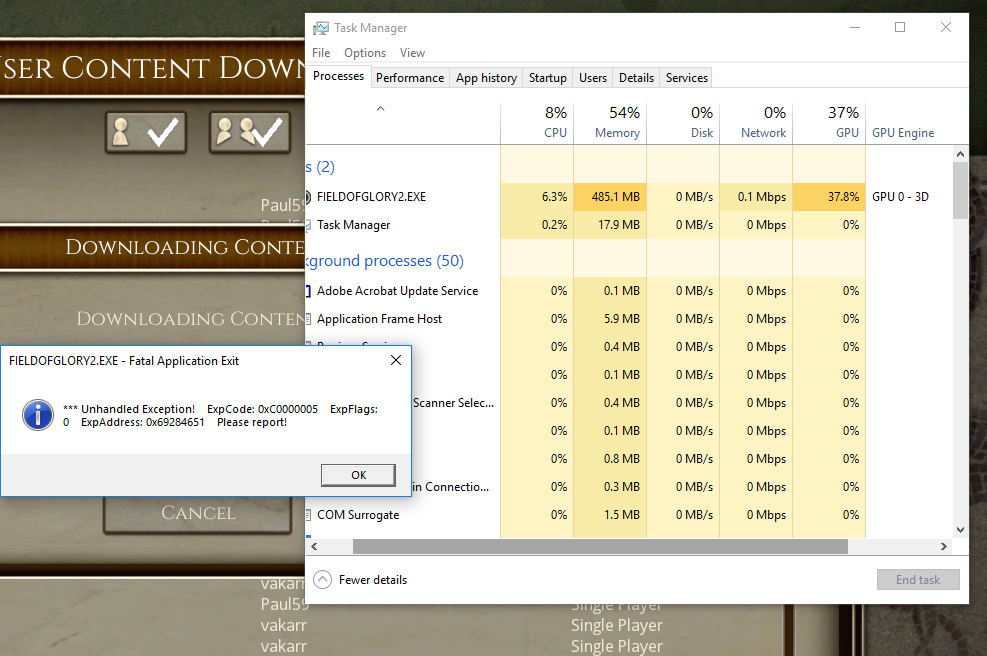Click the sort chevron above the Name column
The width and height of the screenshot is (987, 656).
380,108
